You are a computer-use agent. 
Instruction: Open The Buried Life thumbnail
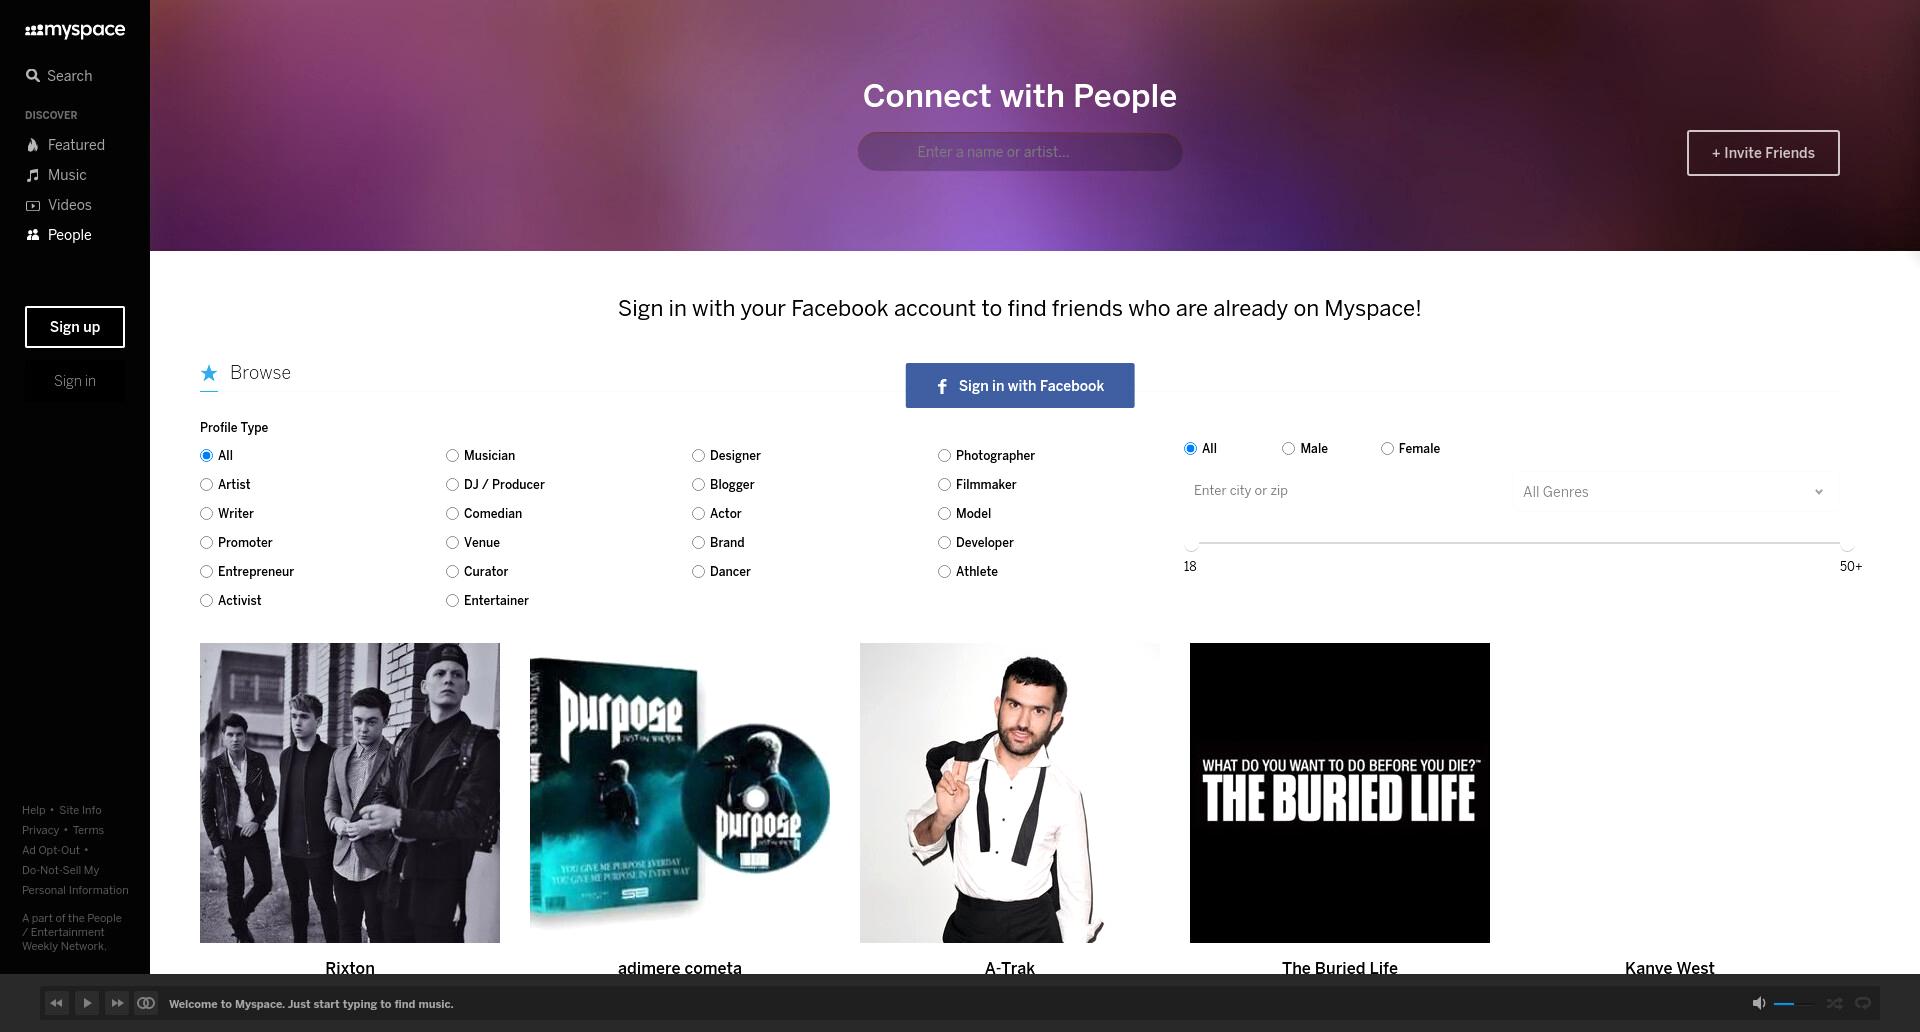pos(1340,793)
